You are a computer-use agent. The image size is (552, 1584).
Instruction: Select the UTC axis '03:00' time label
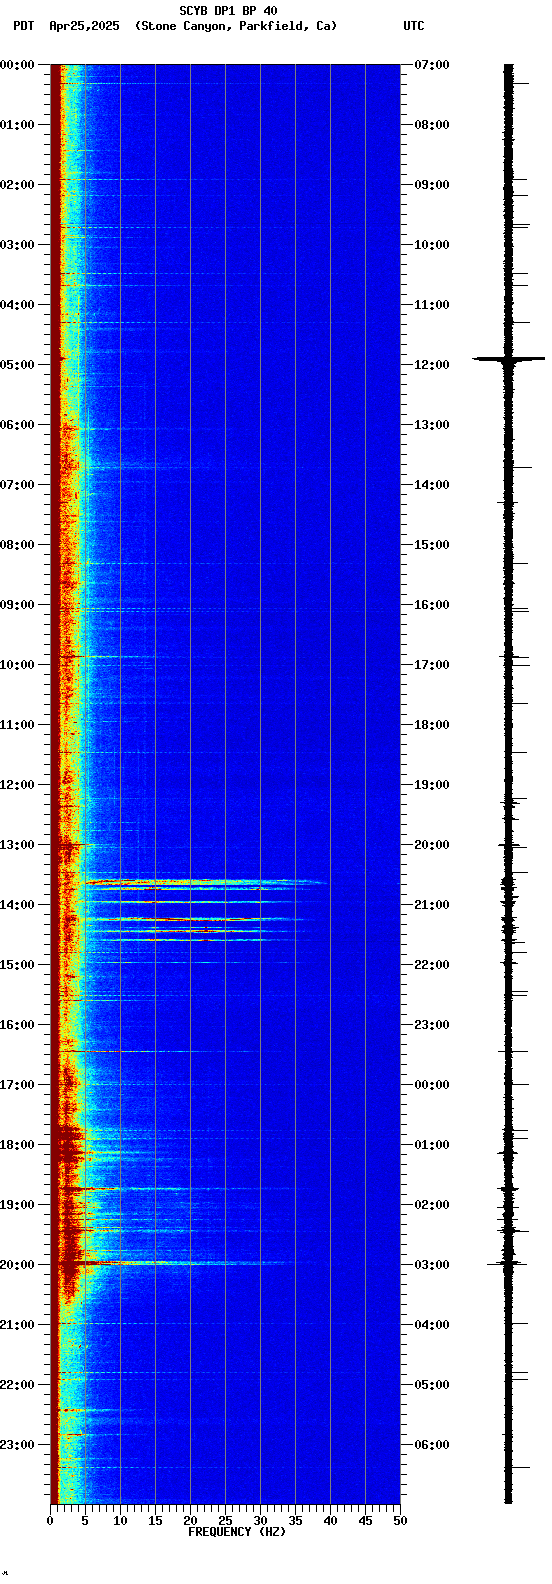432,1265
